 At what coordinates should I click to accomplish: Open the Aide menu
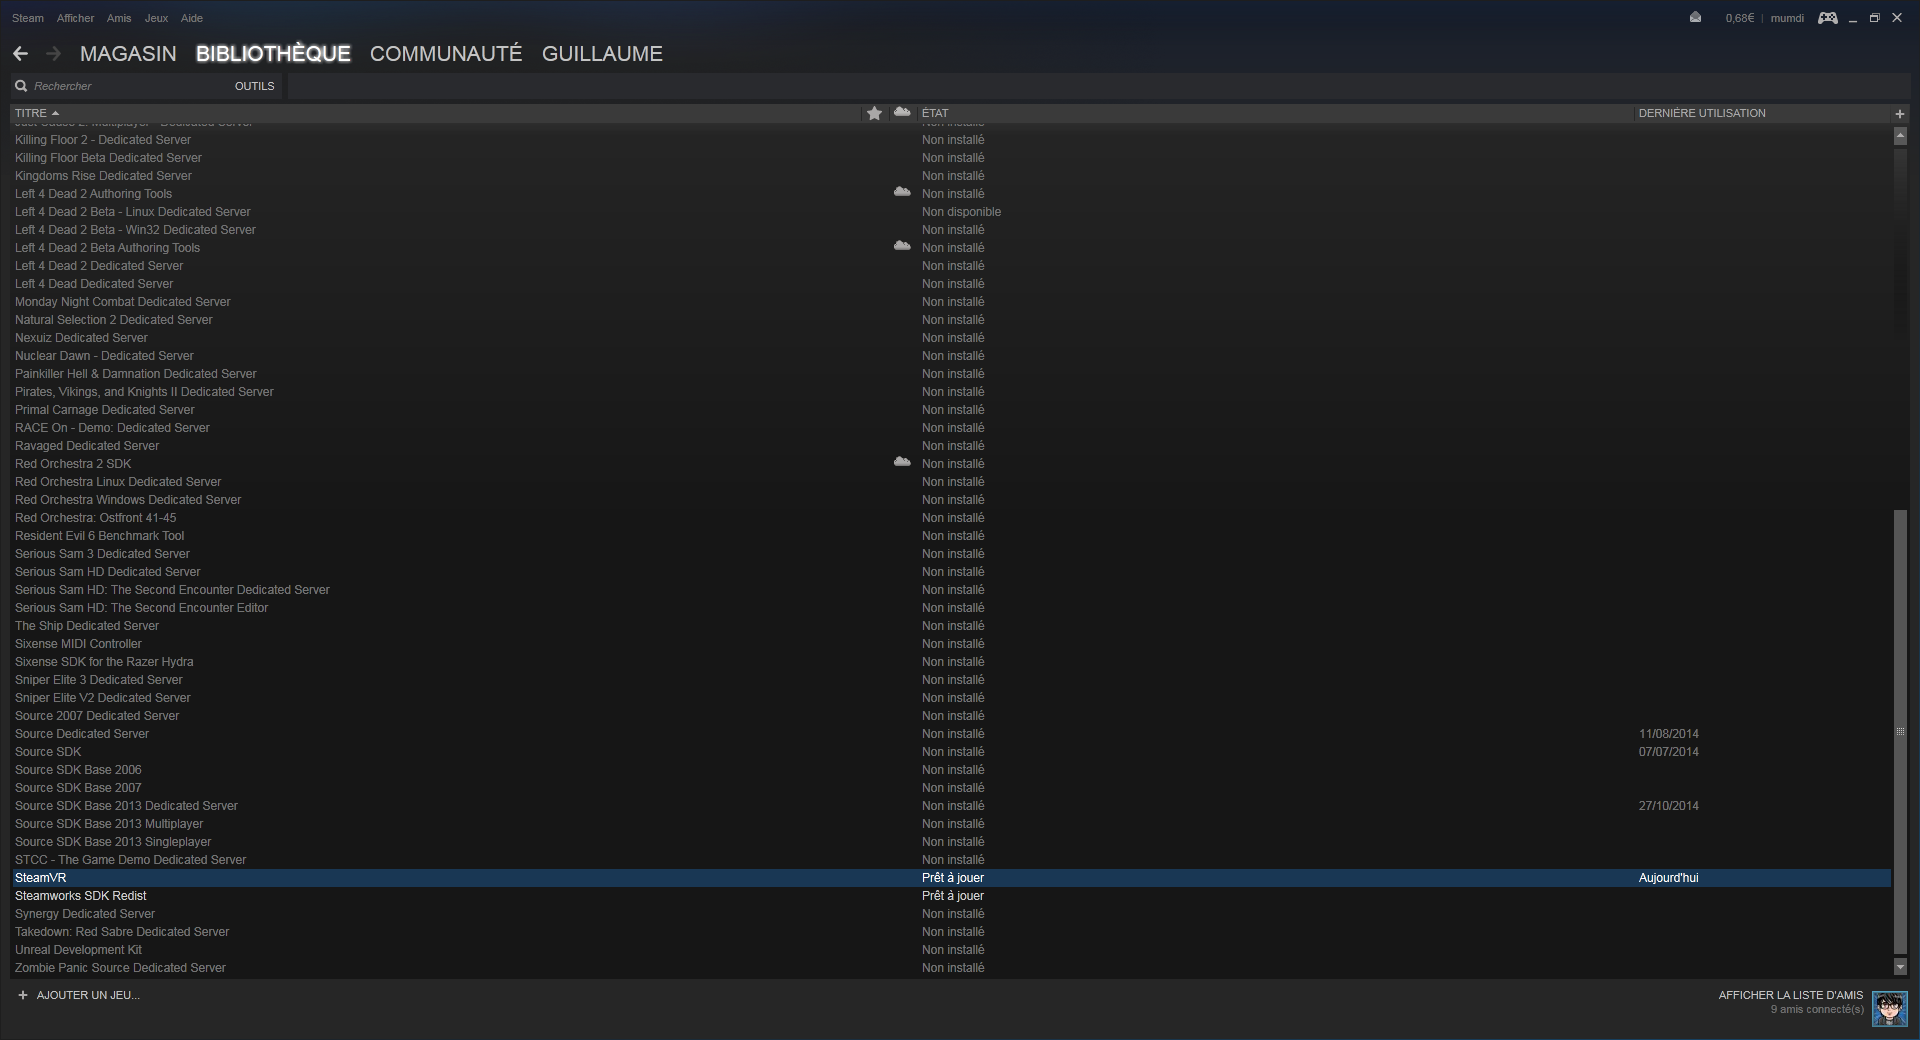pos(192,18)
